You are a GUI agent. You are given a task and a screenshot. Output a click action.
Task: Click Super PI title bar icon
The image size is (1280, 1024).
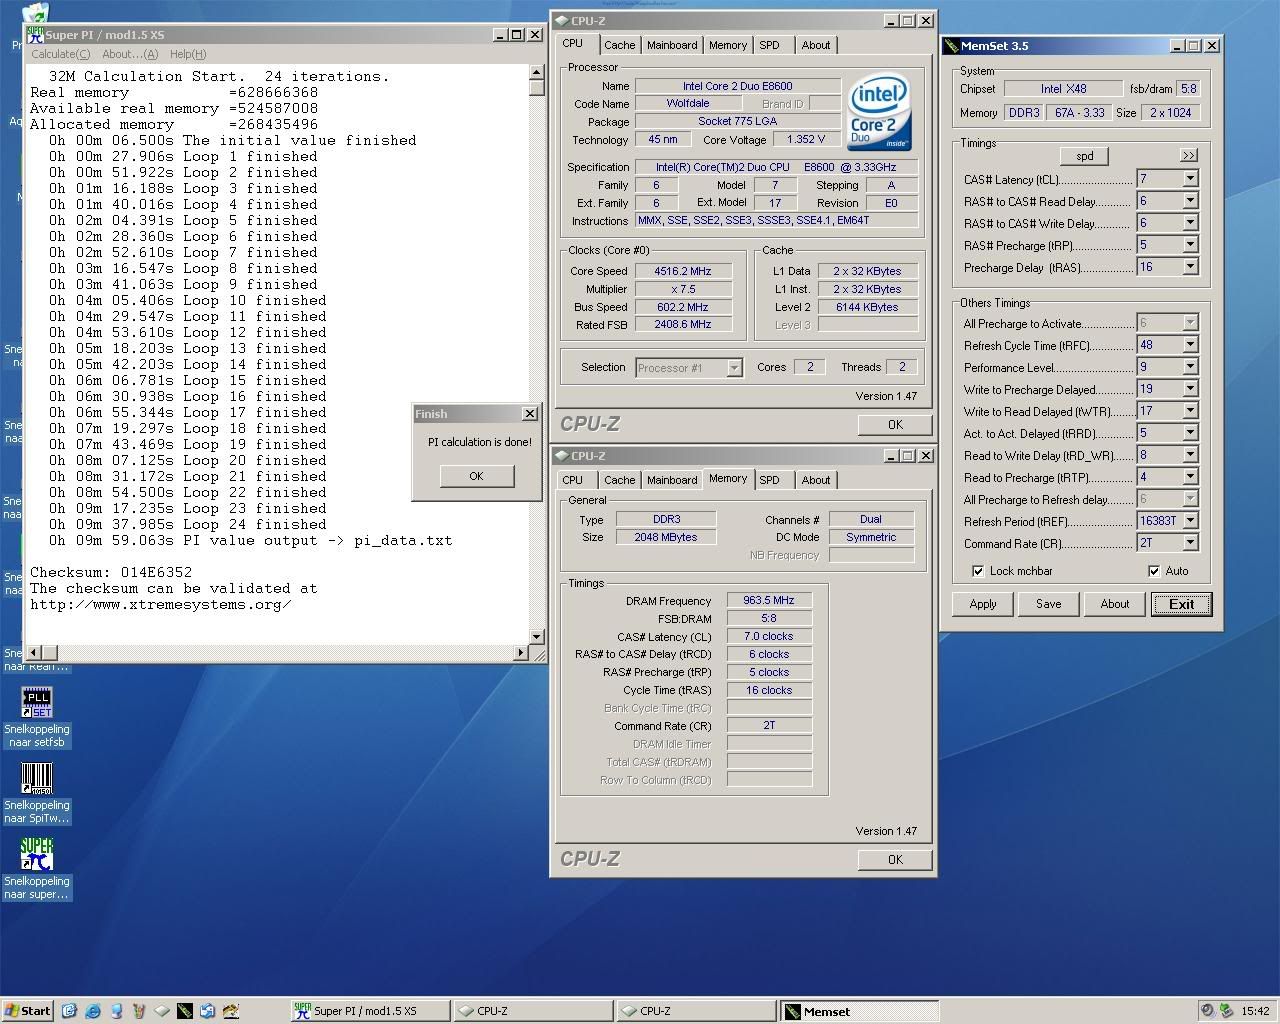click(35, 34)
